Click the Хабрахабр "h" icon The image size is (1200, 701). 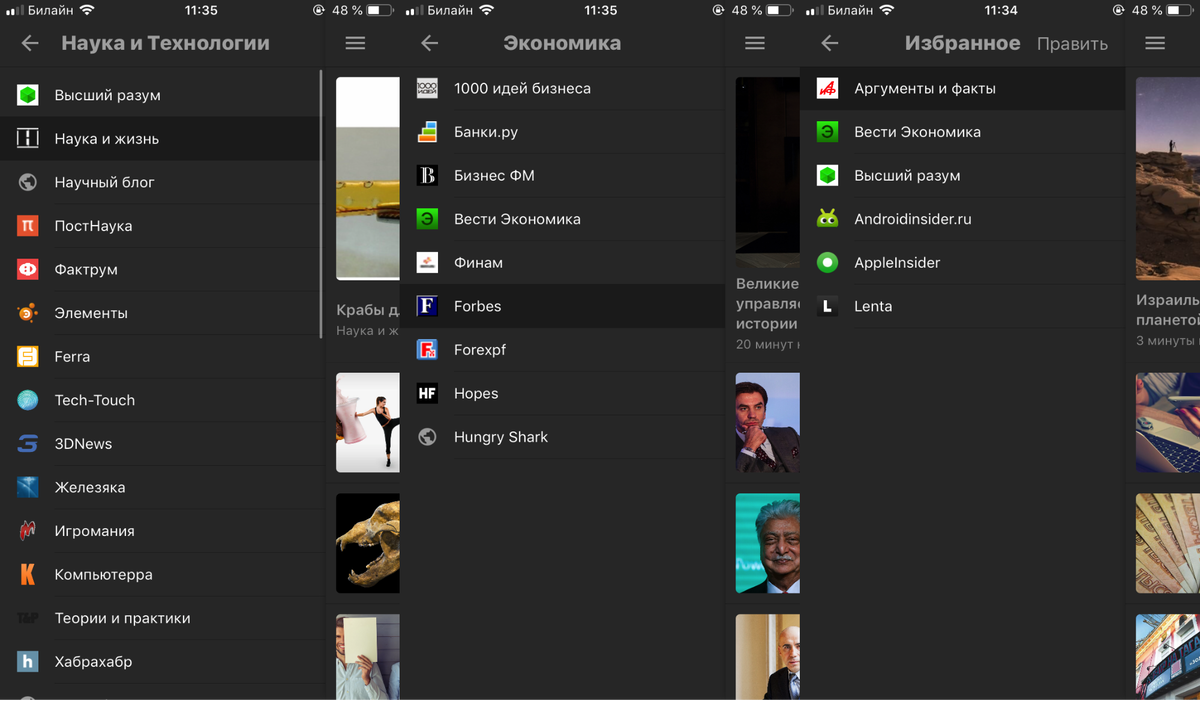[x=28, y=662]
